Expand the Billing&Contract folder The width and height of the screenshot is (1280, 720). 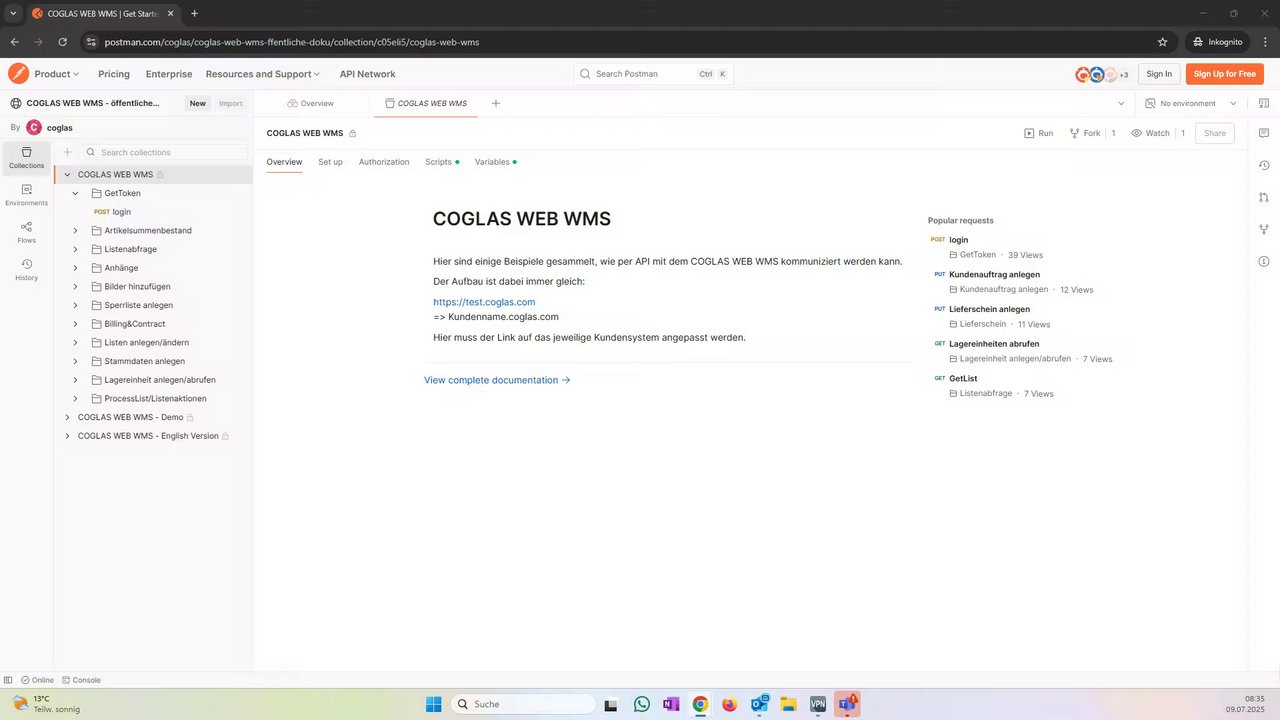click(x=75, y=324)
